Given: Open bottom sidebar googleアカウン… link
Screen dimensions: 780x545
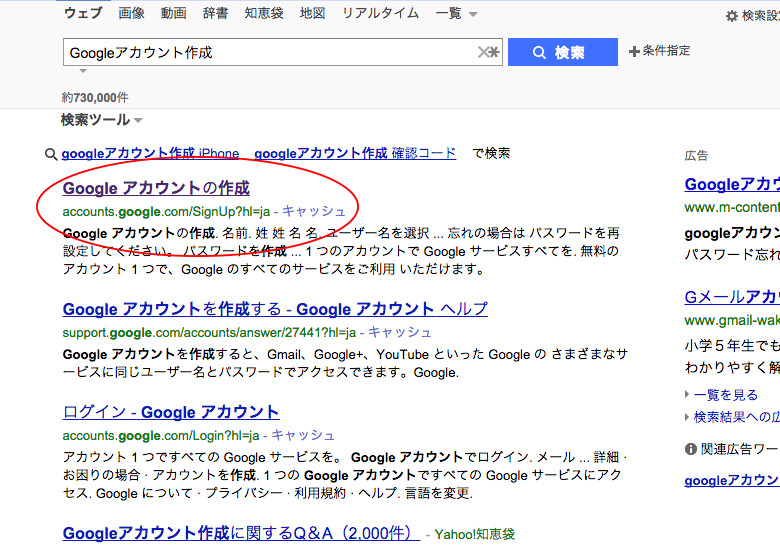Looking at the screenshot, I should (732, 480).
